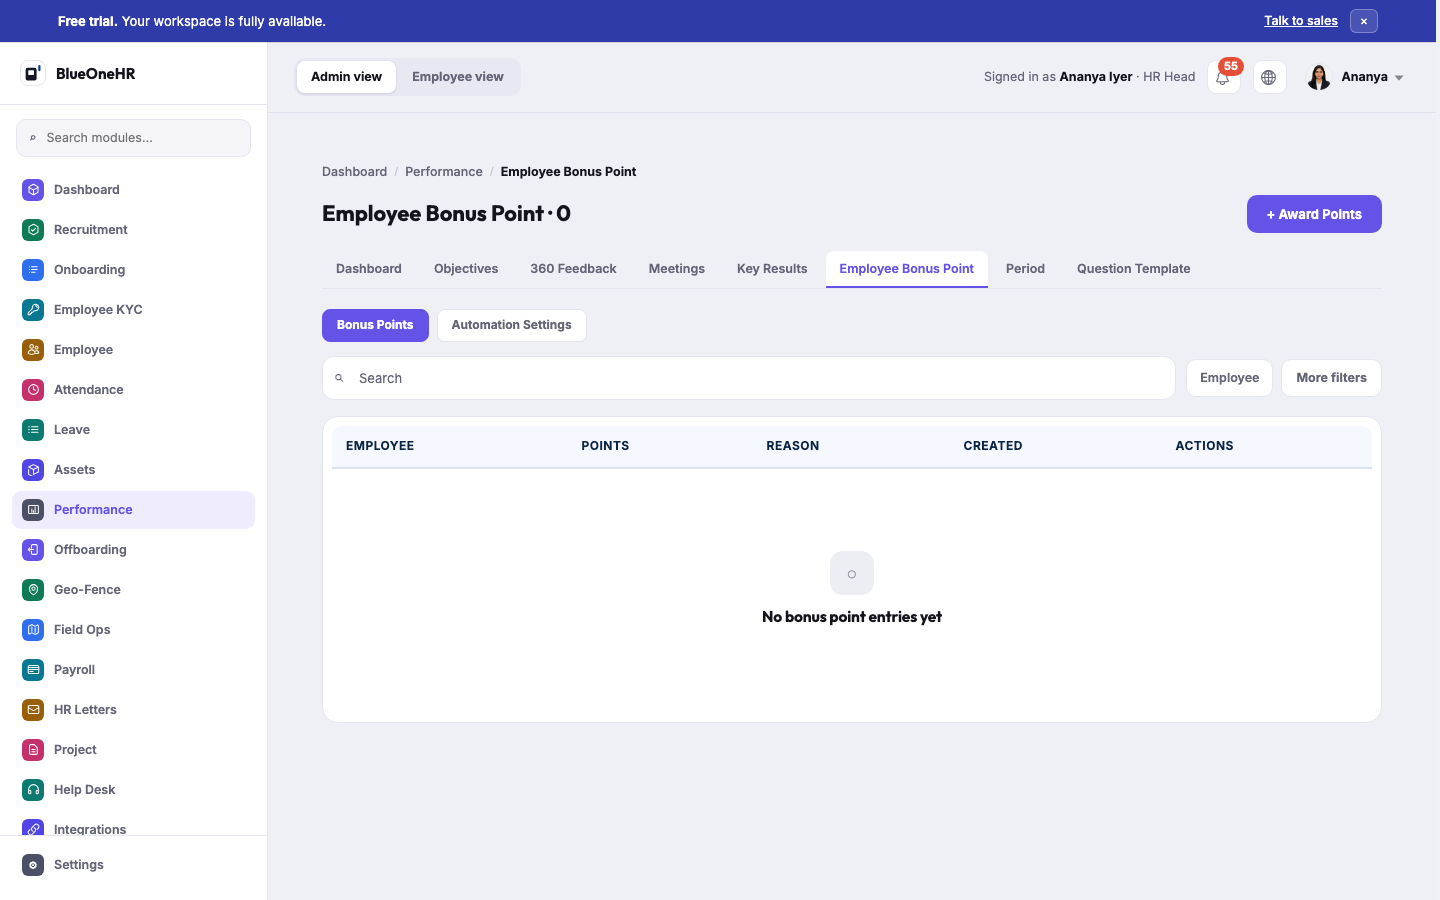The height and width of the screenshot is (900, 1440).
Task: Open the Offboarding module icon
Action: pos(33,549)
